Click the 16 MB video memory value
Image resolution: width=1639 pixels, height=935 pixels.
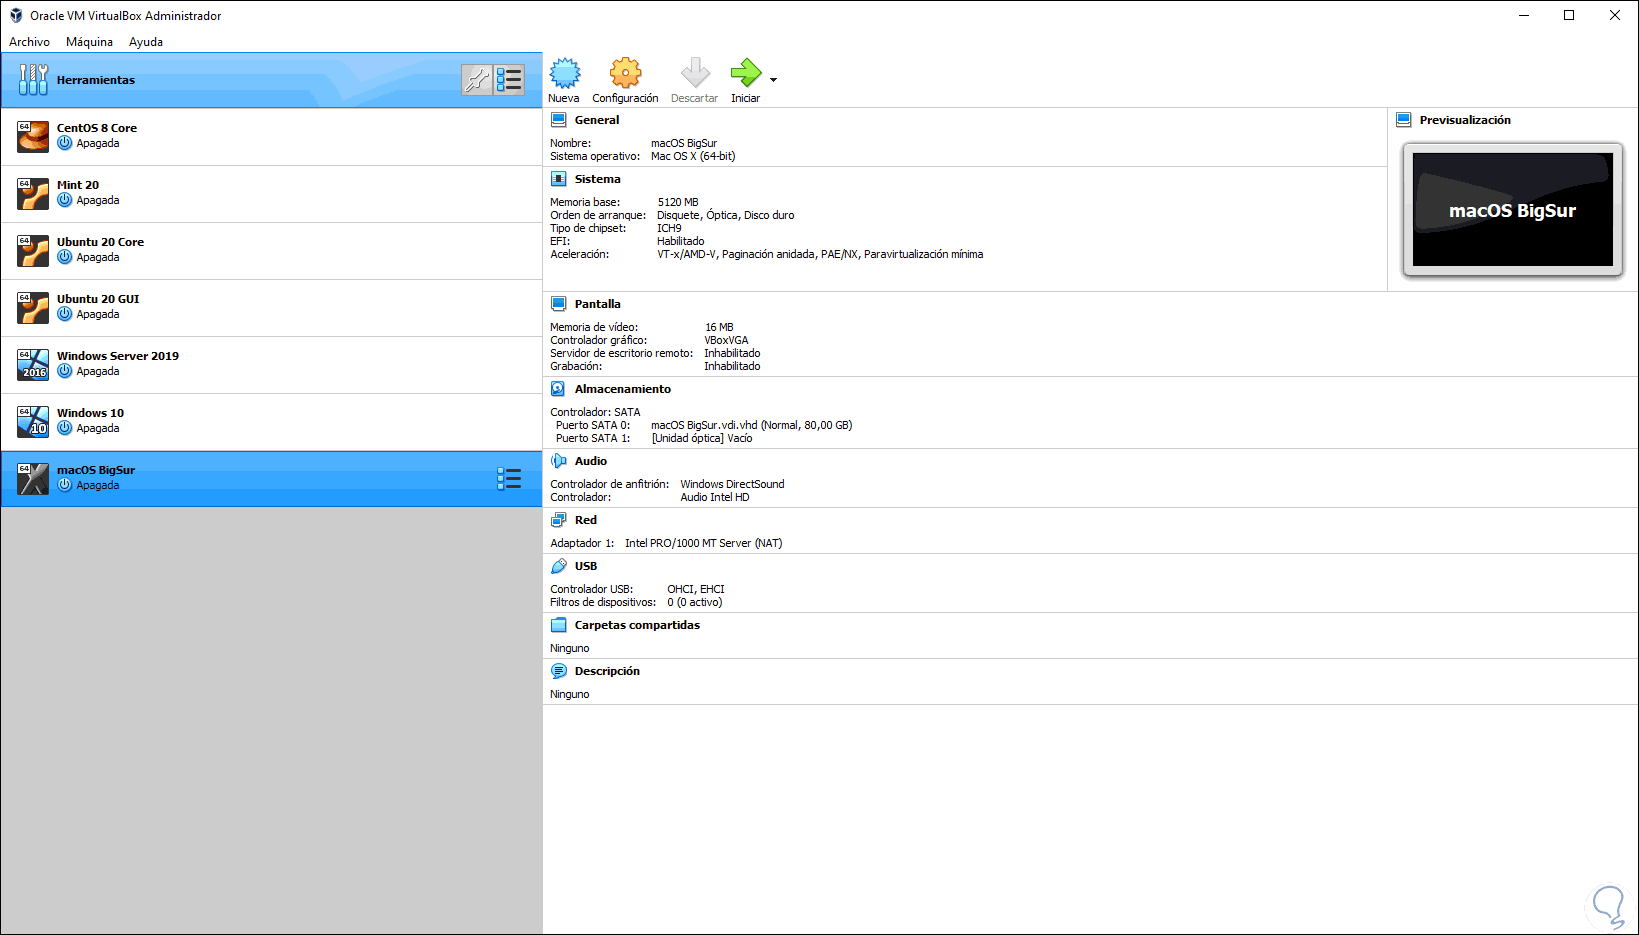pos(719,327)
